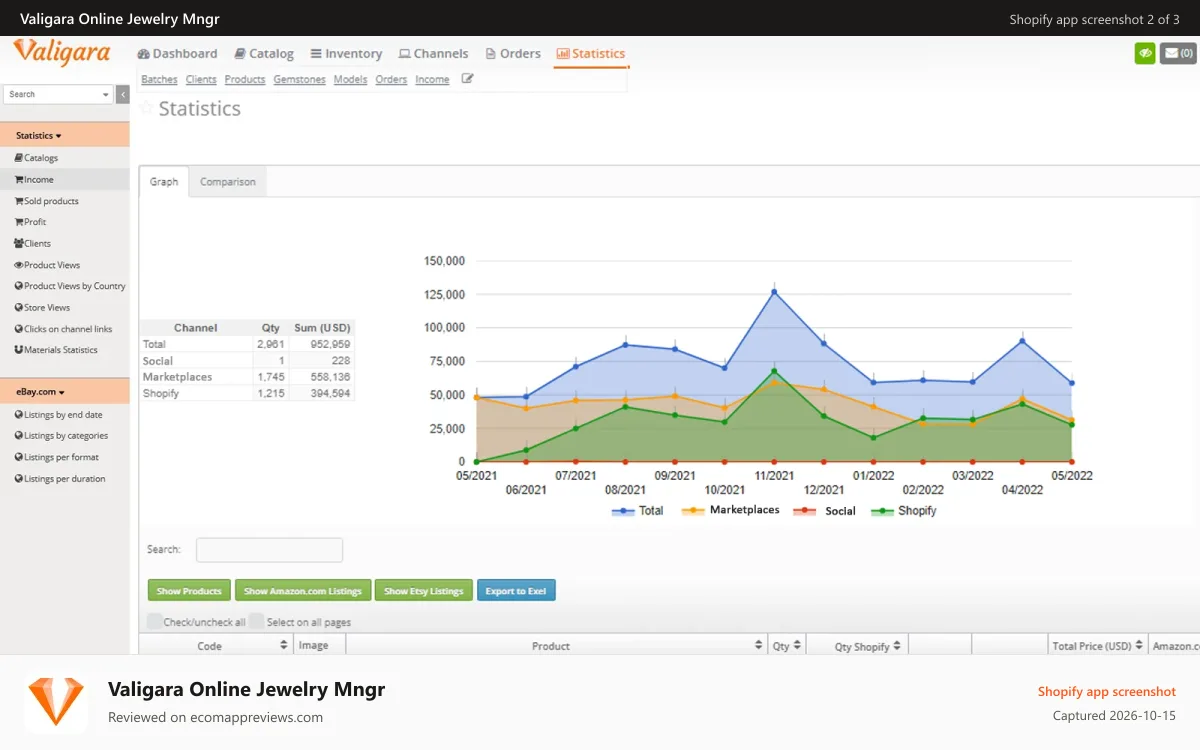Open the Models shortcut link
The width and height of the screenshot is (1200, 750).
350,79
